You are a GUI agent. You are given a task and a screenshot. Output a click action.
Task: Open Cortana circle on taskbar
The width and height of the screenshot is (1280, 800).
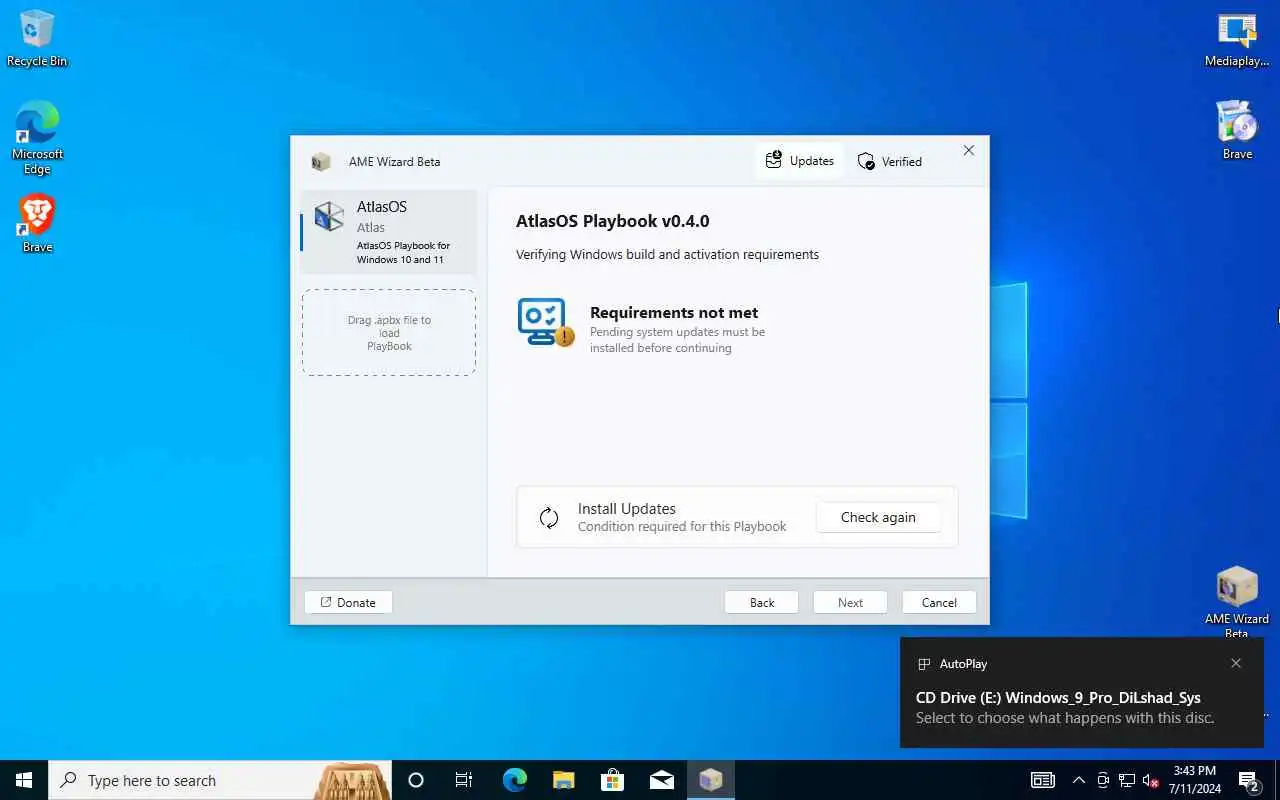click(x=416, y=780)
